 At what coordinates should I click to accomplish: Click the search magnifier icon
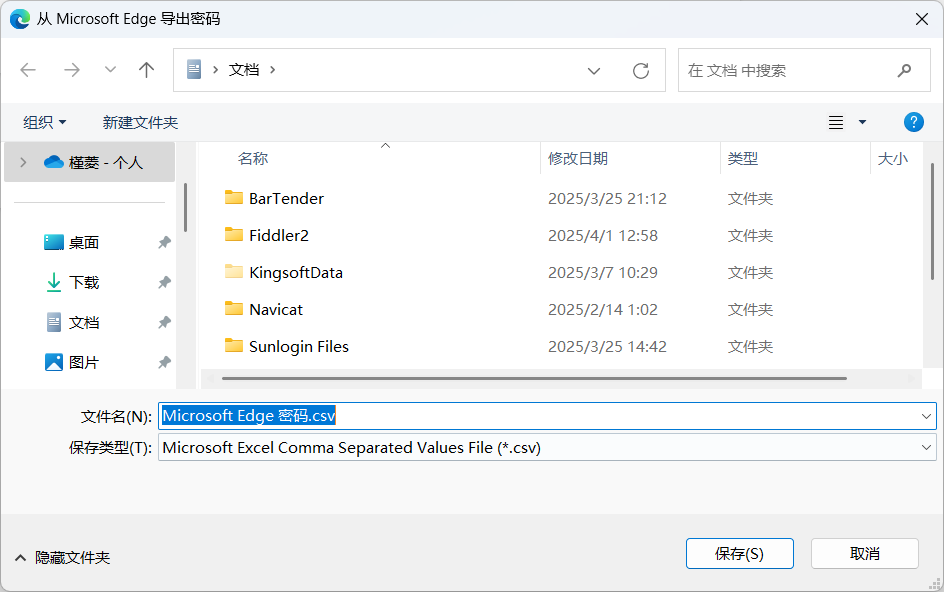pyautogui.click(x=904, y=70)
